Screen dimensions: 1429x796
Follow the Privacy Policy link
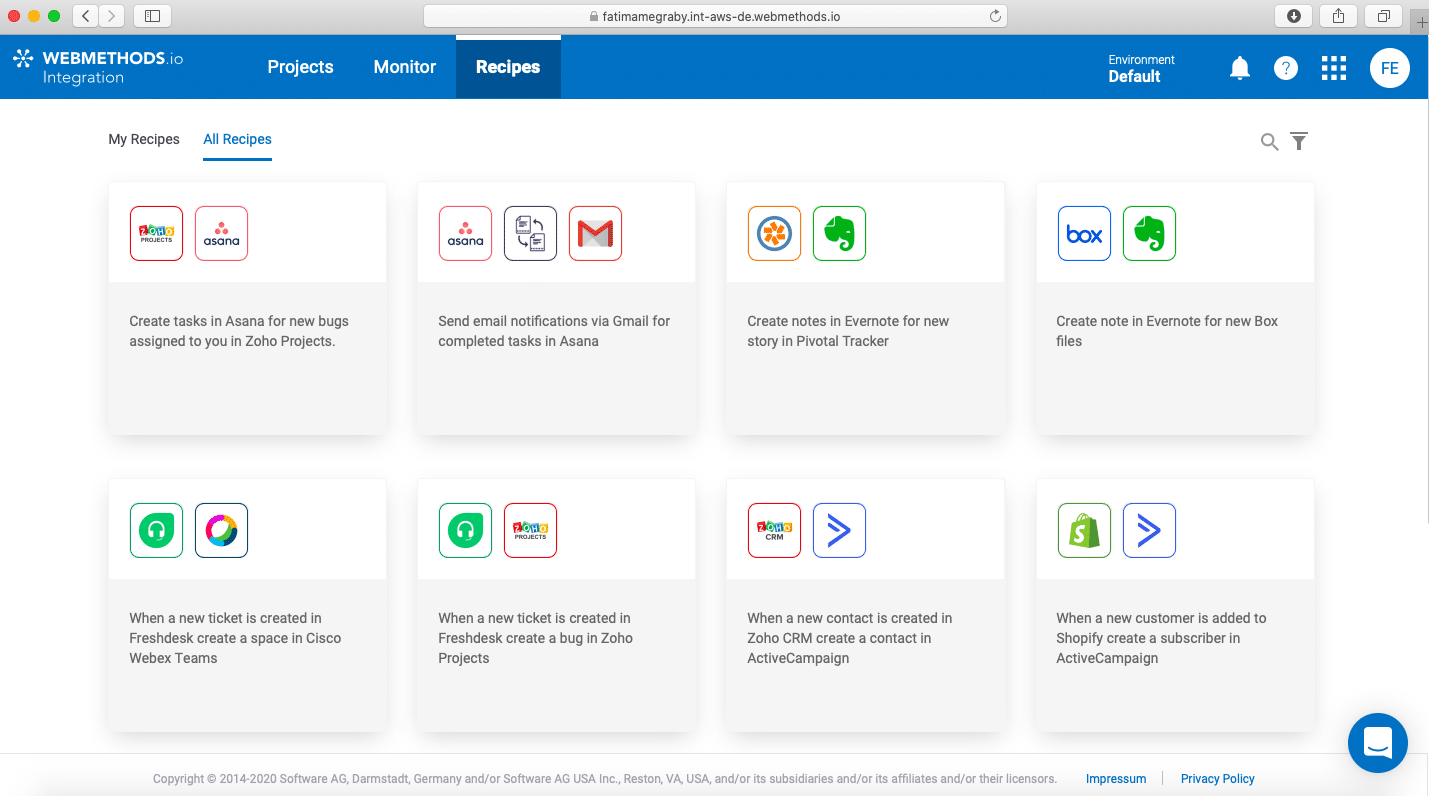point(1217,779)
